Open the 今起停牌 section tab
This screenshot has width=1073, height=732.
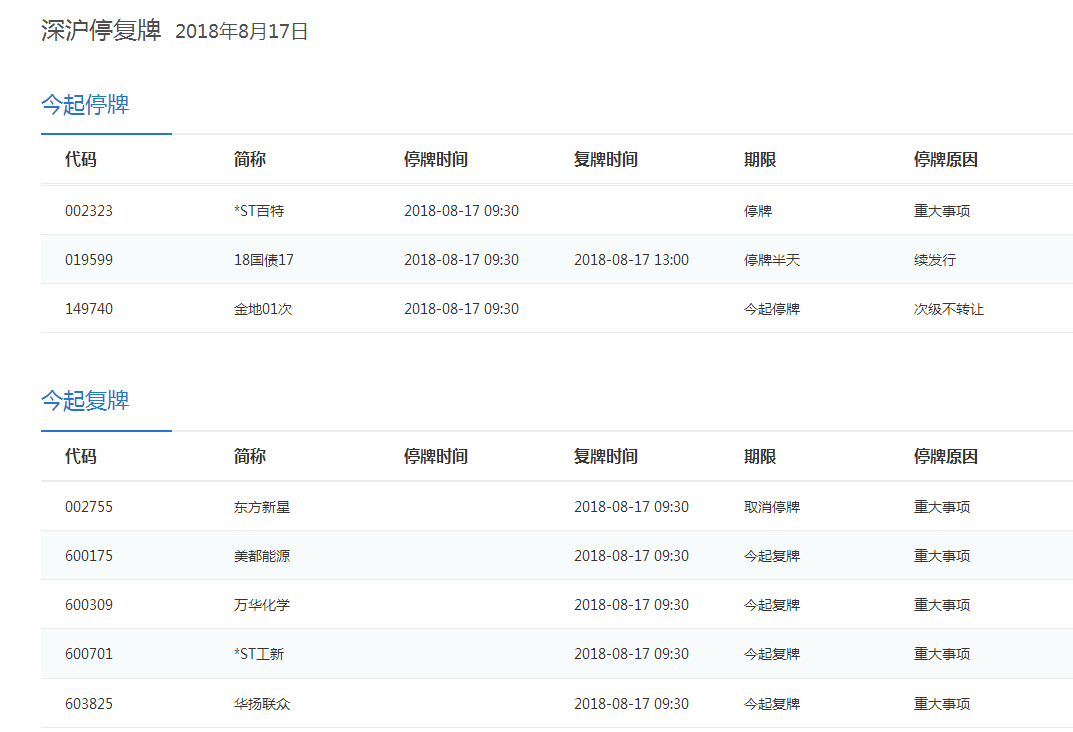point(85,105)
